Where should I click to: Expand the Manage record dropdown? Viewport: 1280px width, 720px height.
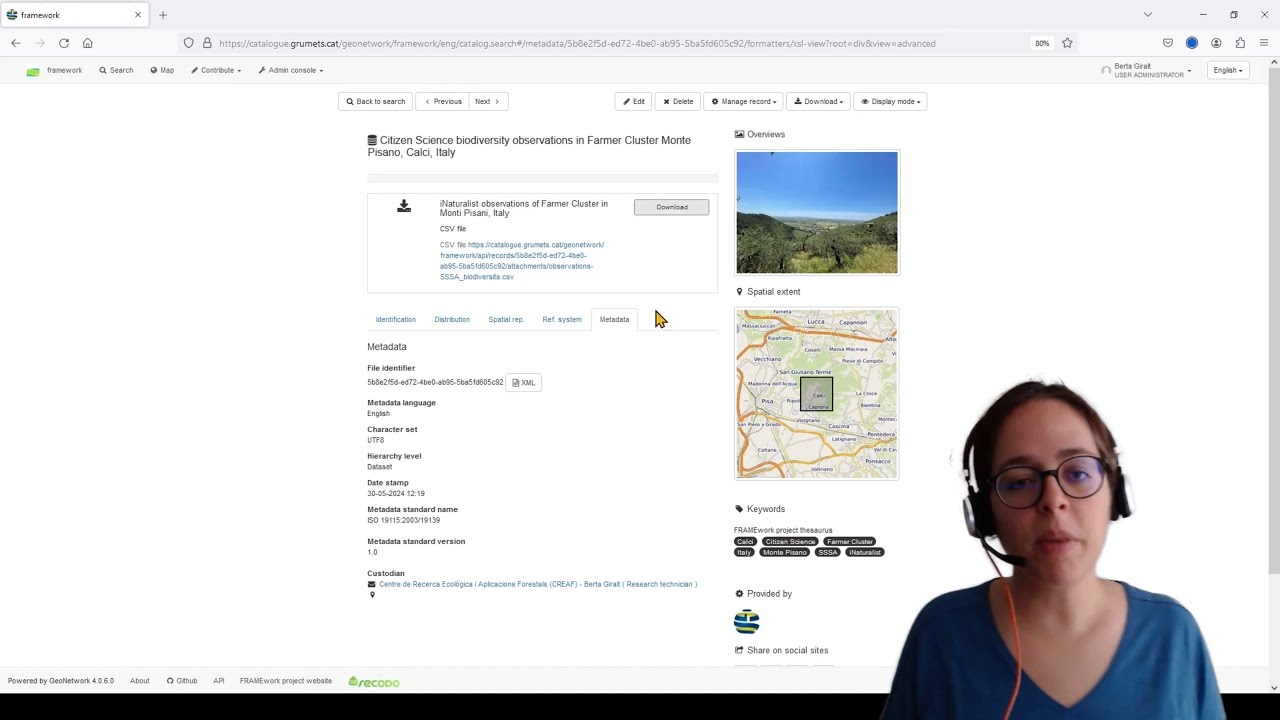744,101
